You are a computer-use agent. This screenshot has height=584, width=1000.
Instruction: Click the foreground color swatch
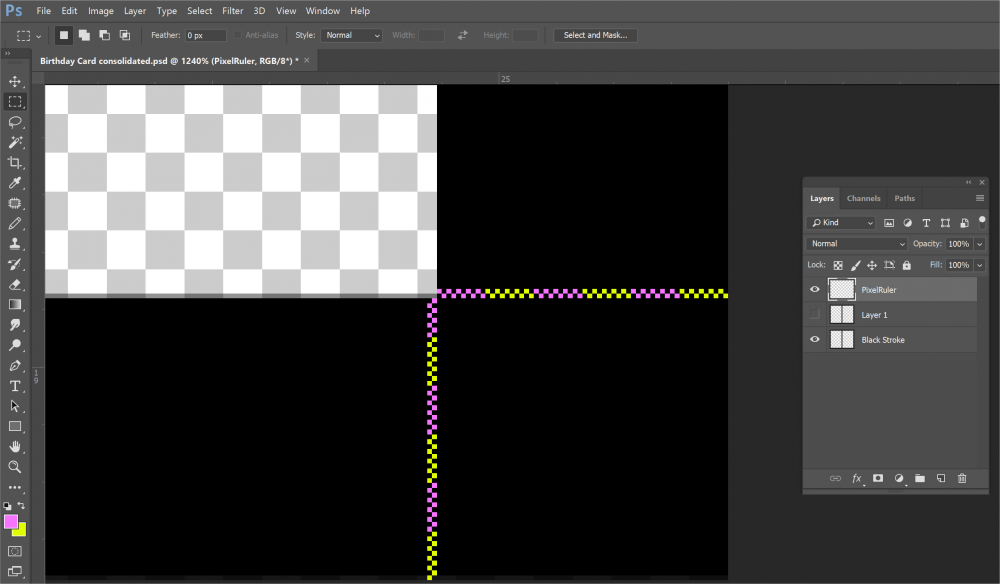click(11, 521)
